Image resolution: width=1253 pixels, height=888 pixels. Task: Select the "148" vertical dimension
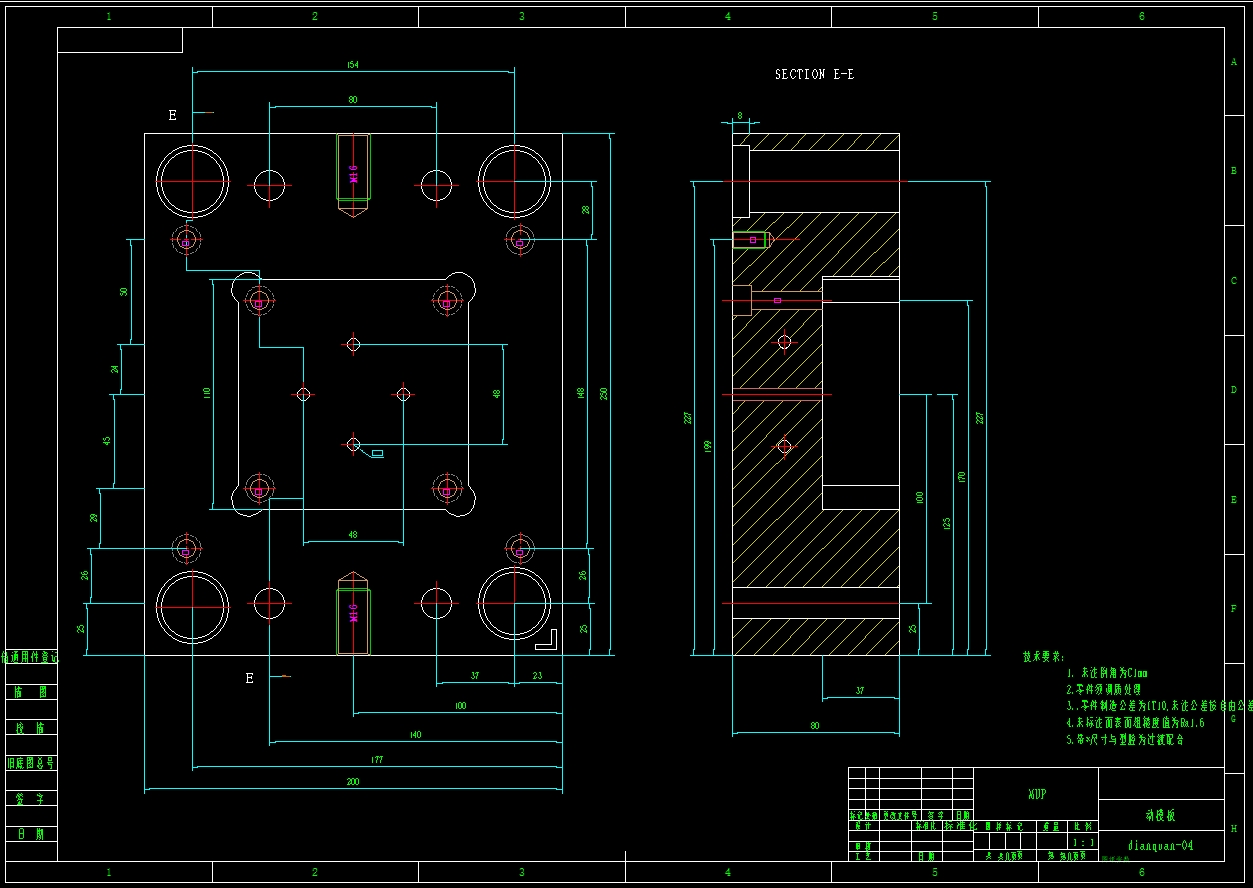[x=581, y=394]
